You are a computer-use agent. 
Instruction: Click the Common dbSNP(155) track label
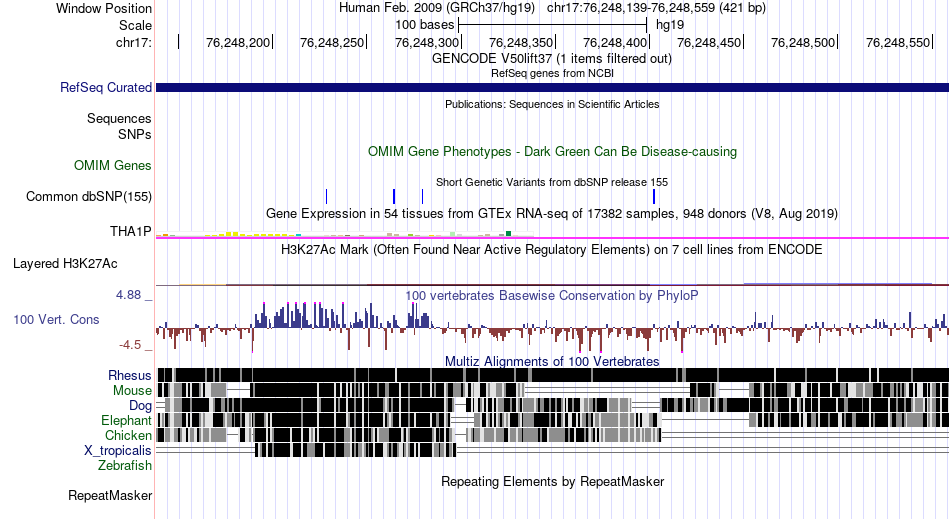(x=89, y=196)
